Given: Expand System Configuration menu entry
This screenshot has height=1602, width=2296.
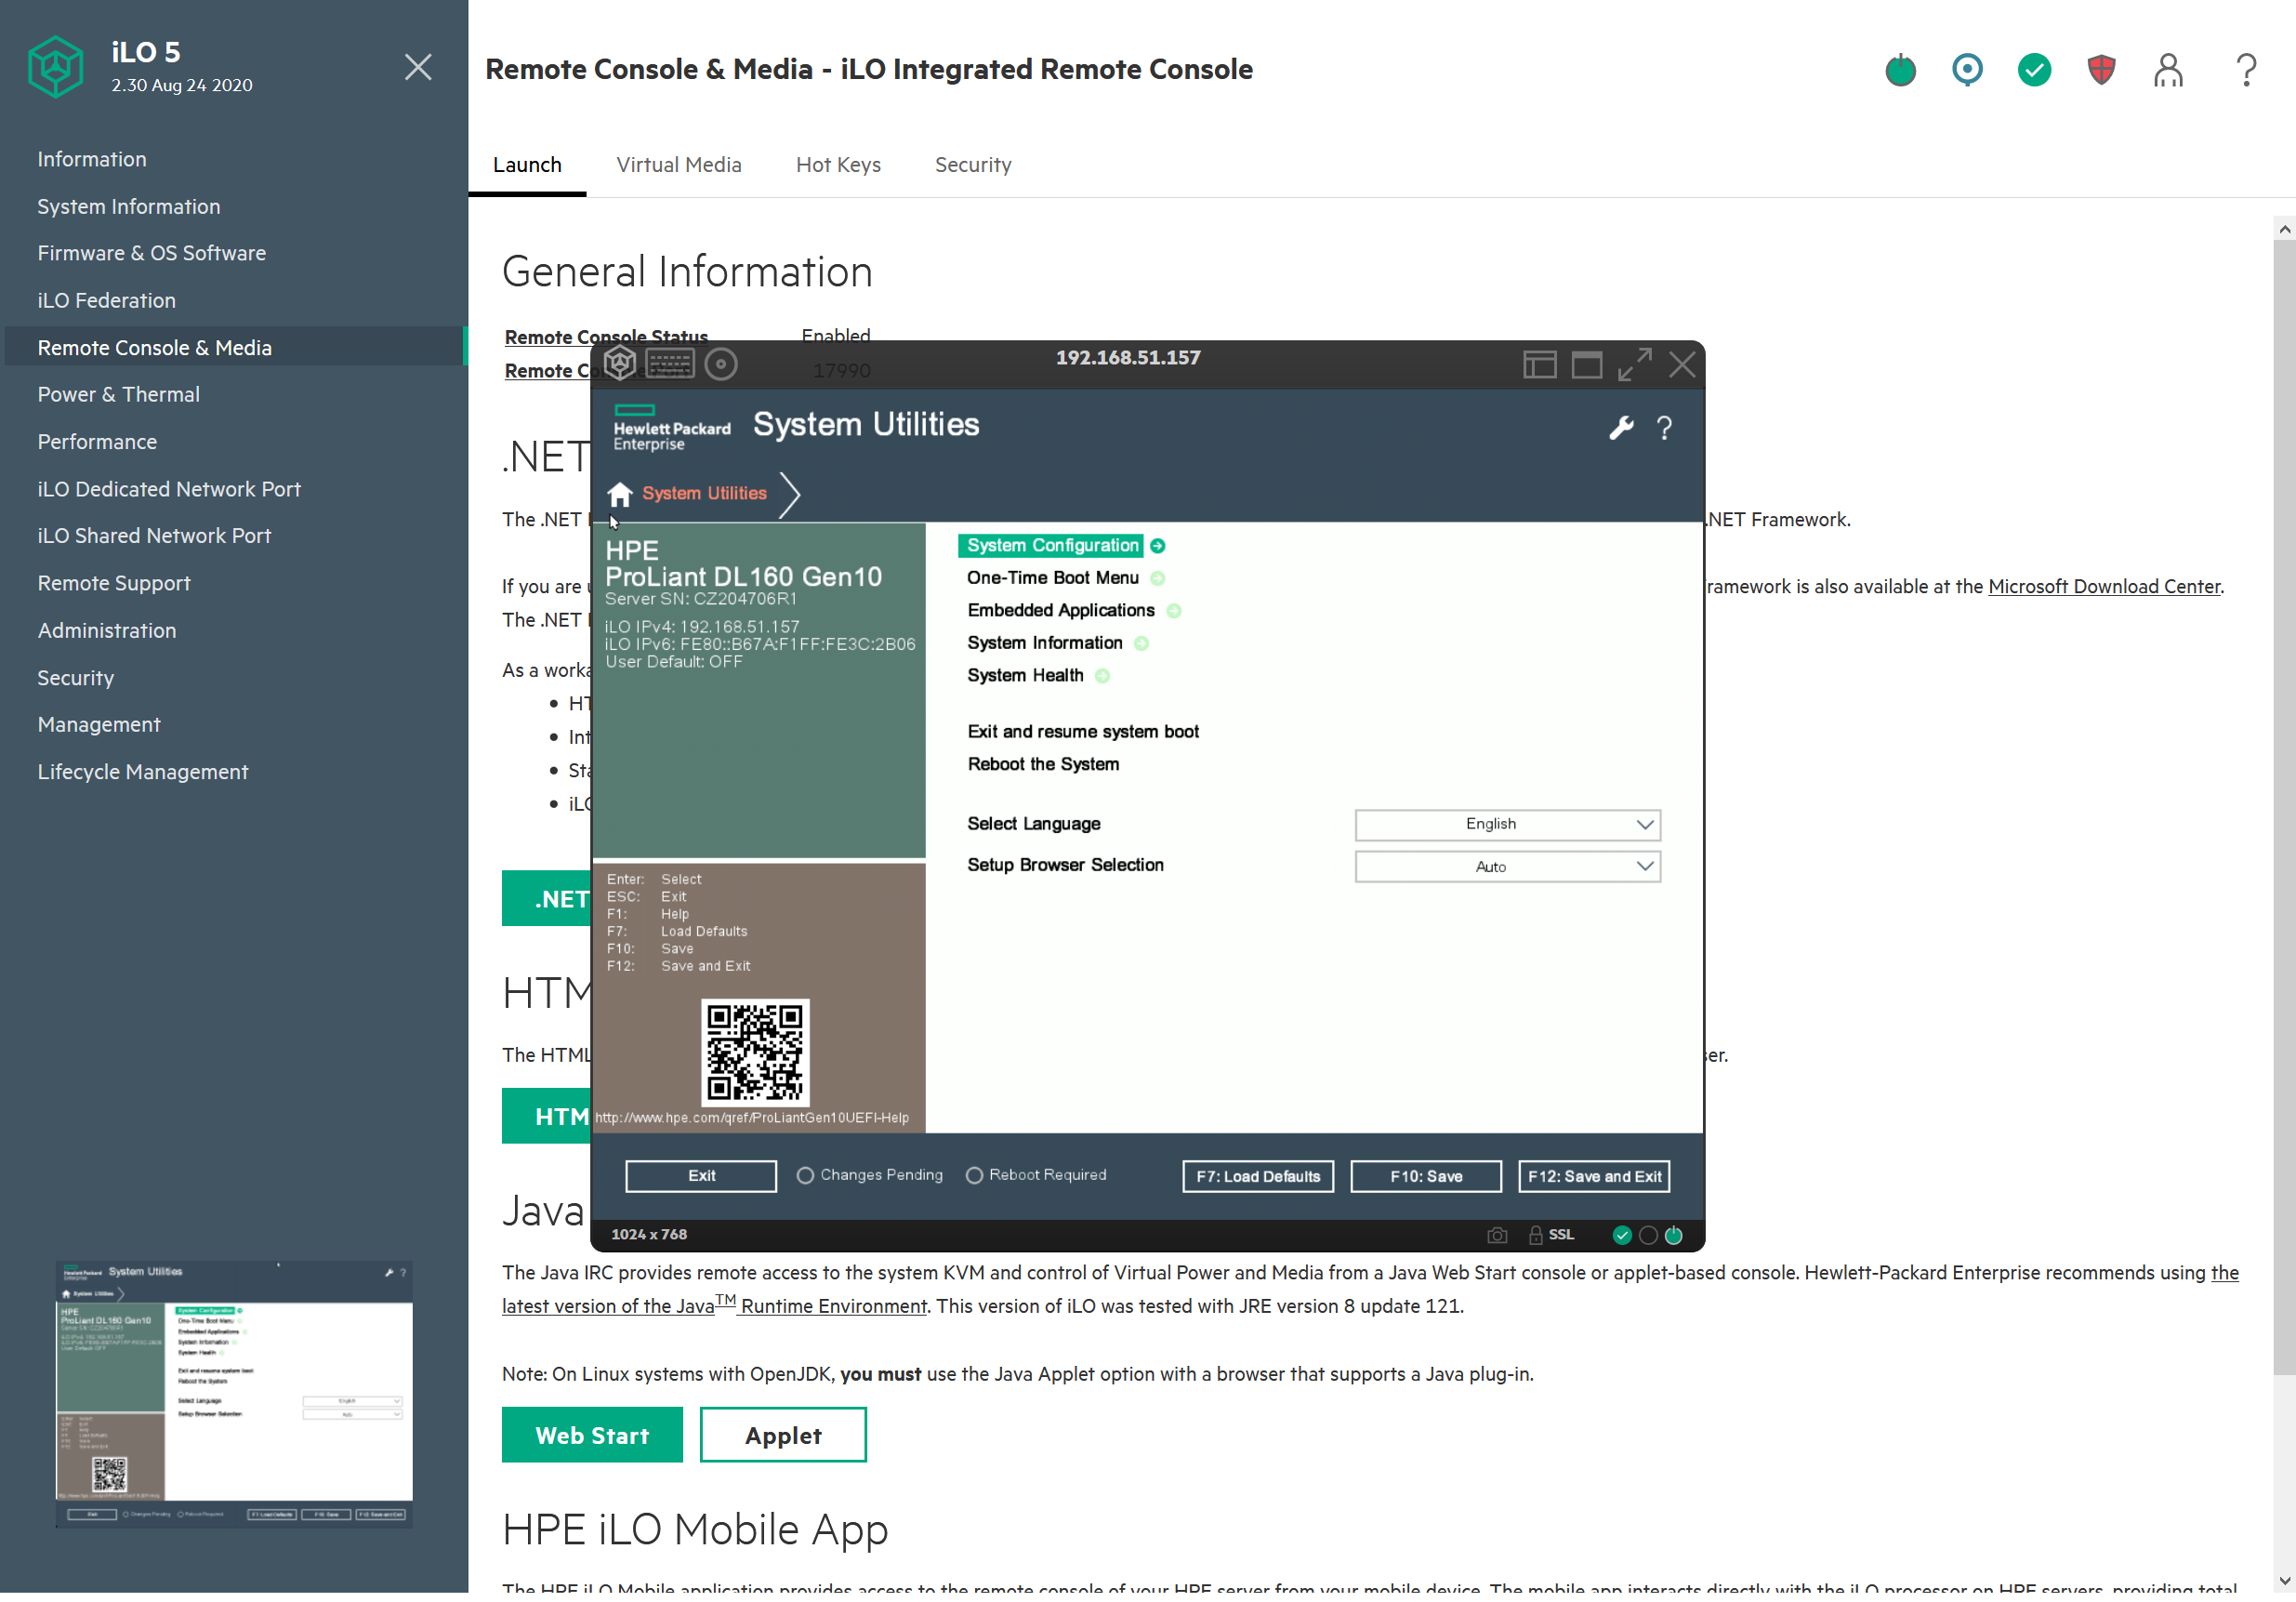Looking at the screenshot, I should [x=1052, y=546].
